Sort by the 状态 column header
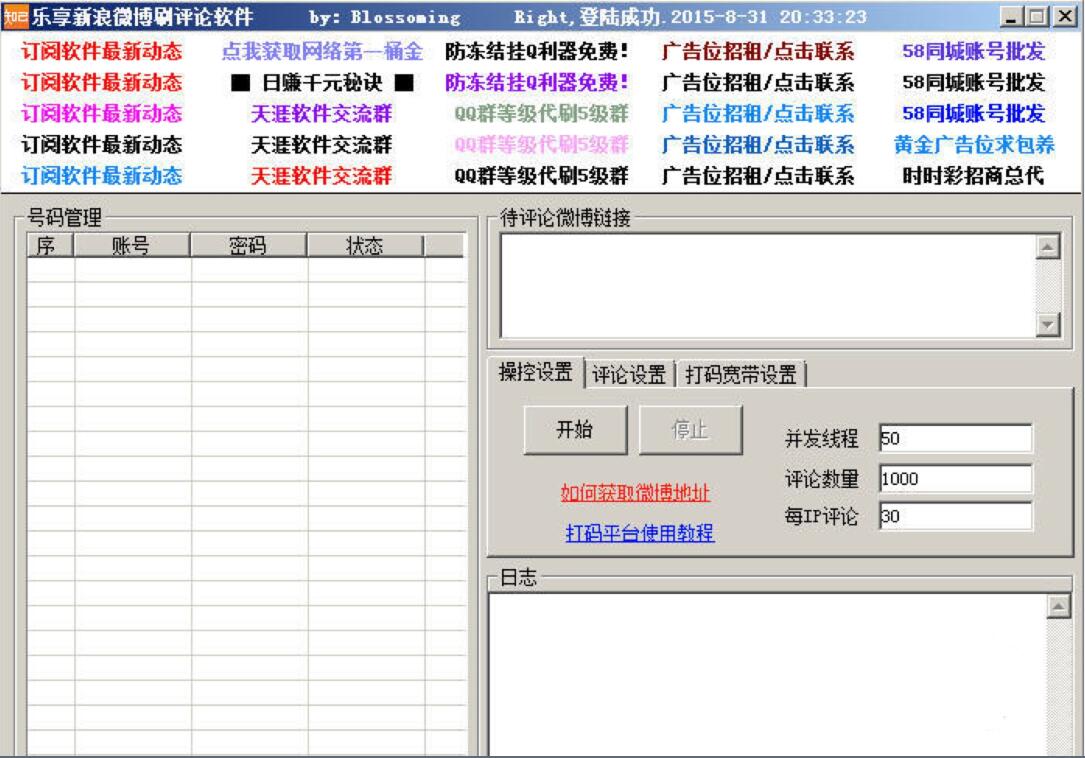This screenshot has width=1085, height=758. [x=365, y=247]
